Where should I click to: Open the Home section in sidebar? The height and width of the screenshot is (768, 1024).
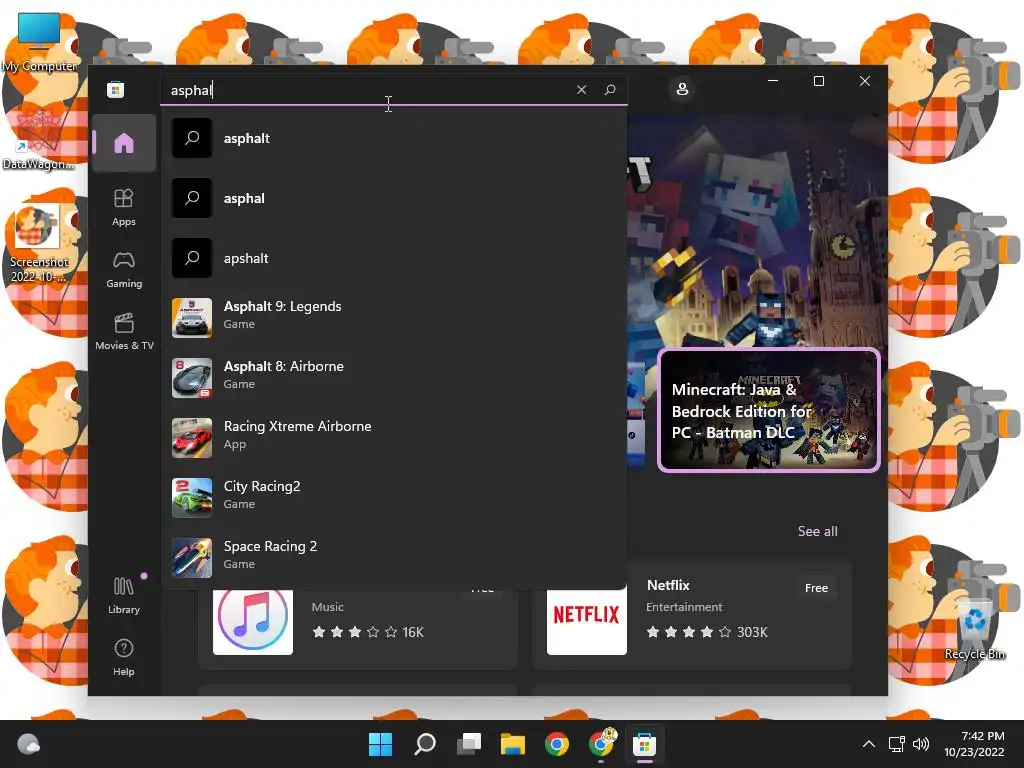pyautogui.click(x=123, y=143)
